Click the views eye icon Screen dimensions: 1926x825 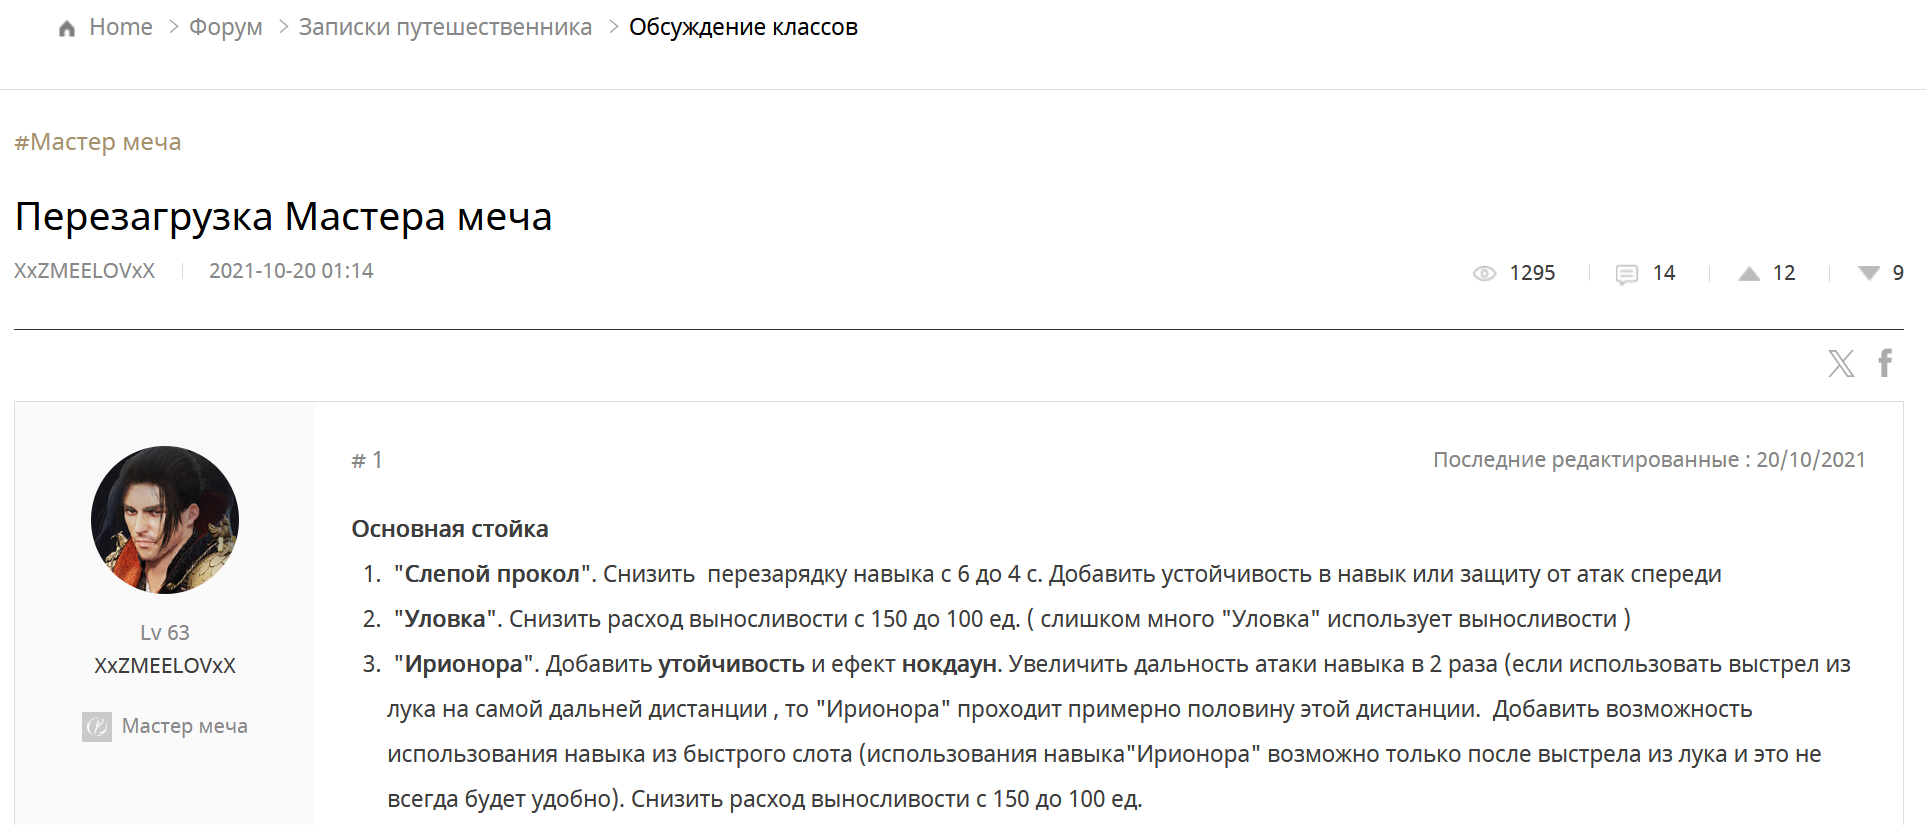(x=1484, y=273)
